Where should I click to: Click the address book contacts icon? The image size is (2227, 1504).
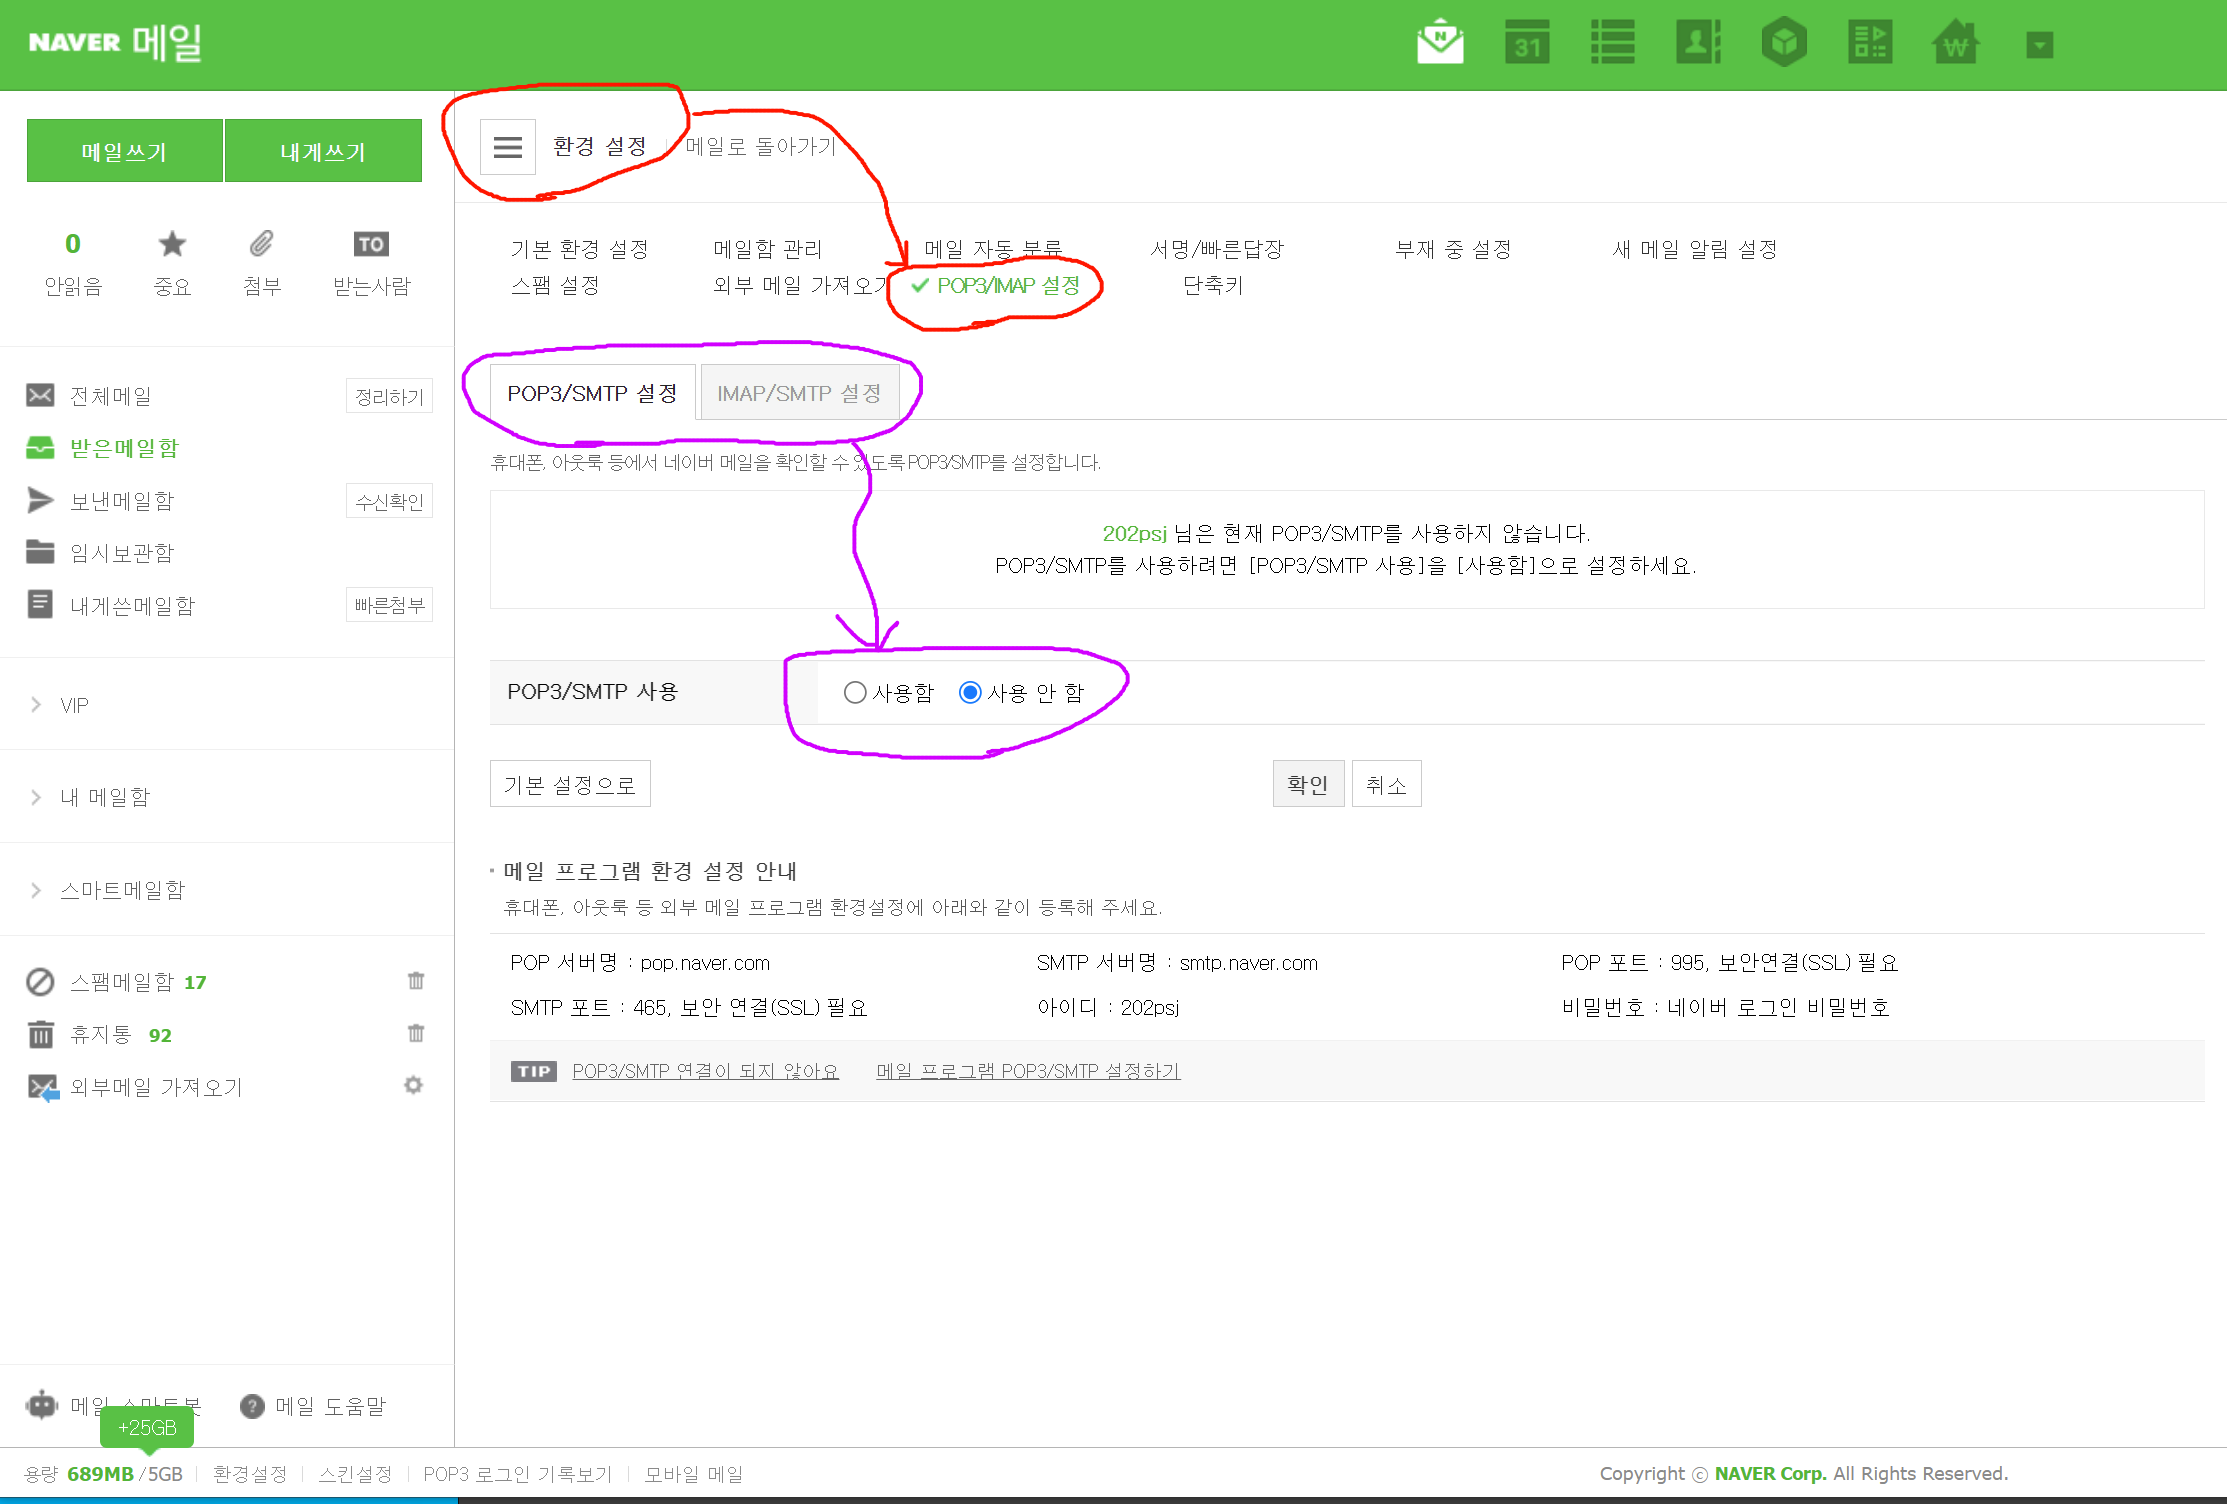[x=1698, y=44]
